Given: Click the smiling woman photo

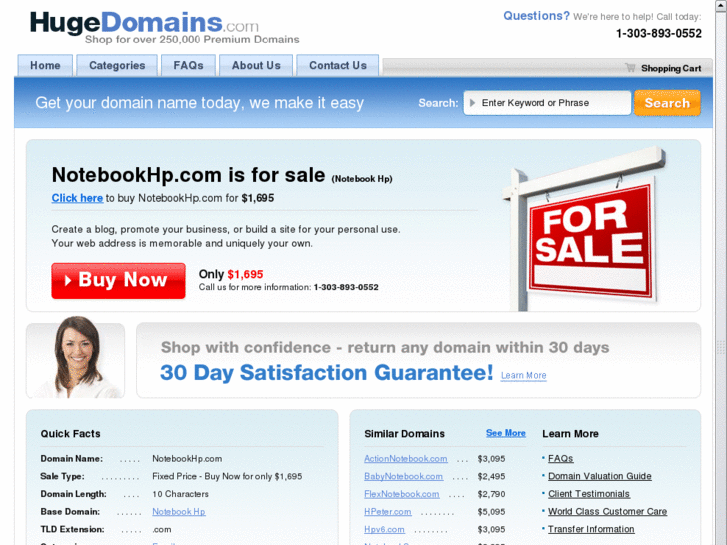Looking at the screenshot, I should (x=76, y=357).
